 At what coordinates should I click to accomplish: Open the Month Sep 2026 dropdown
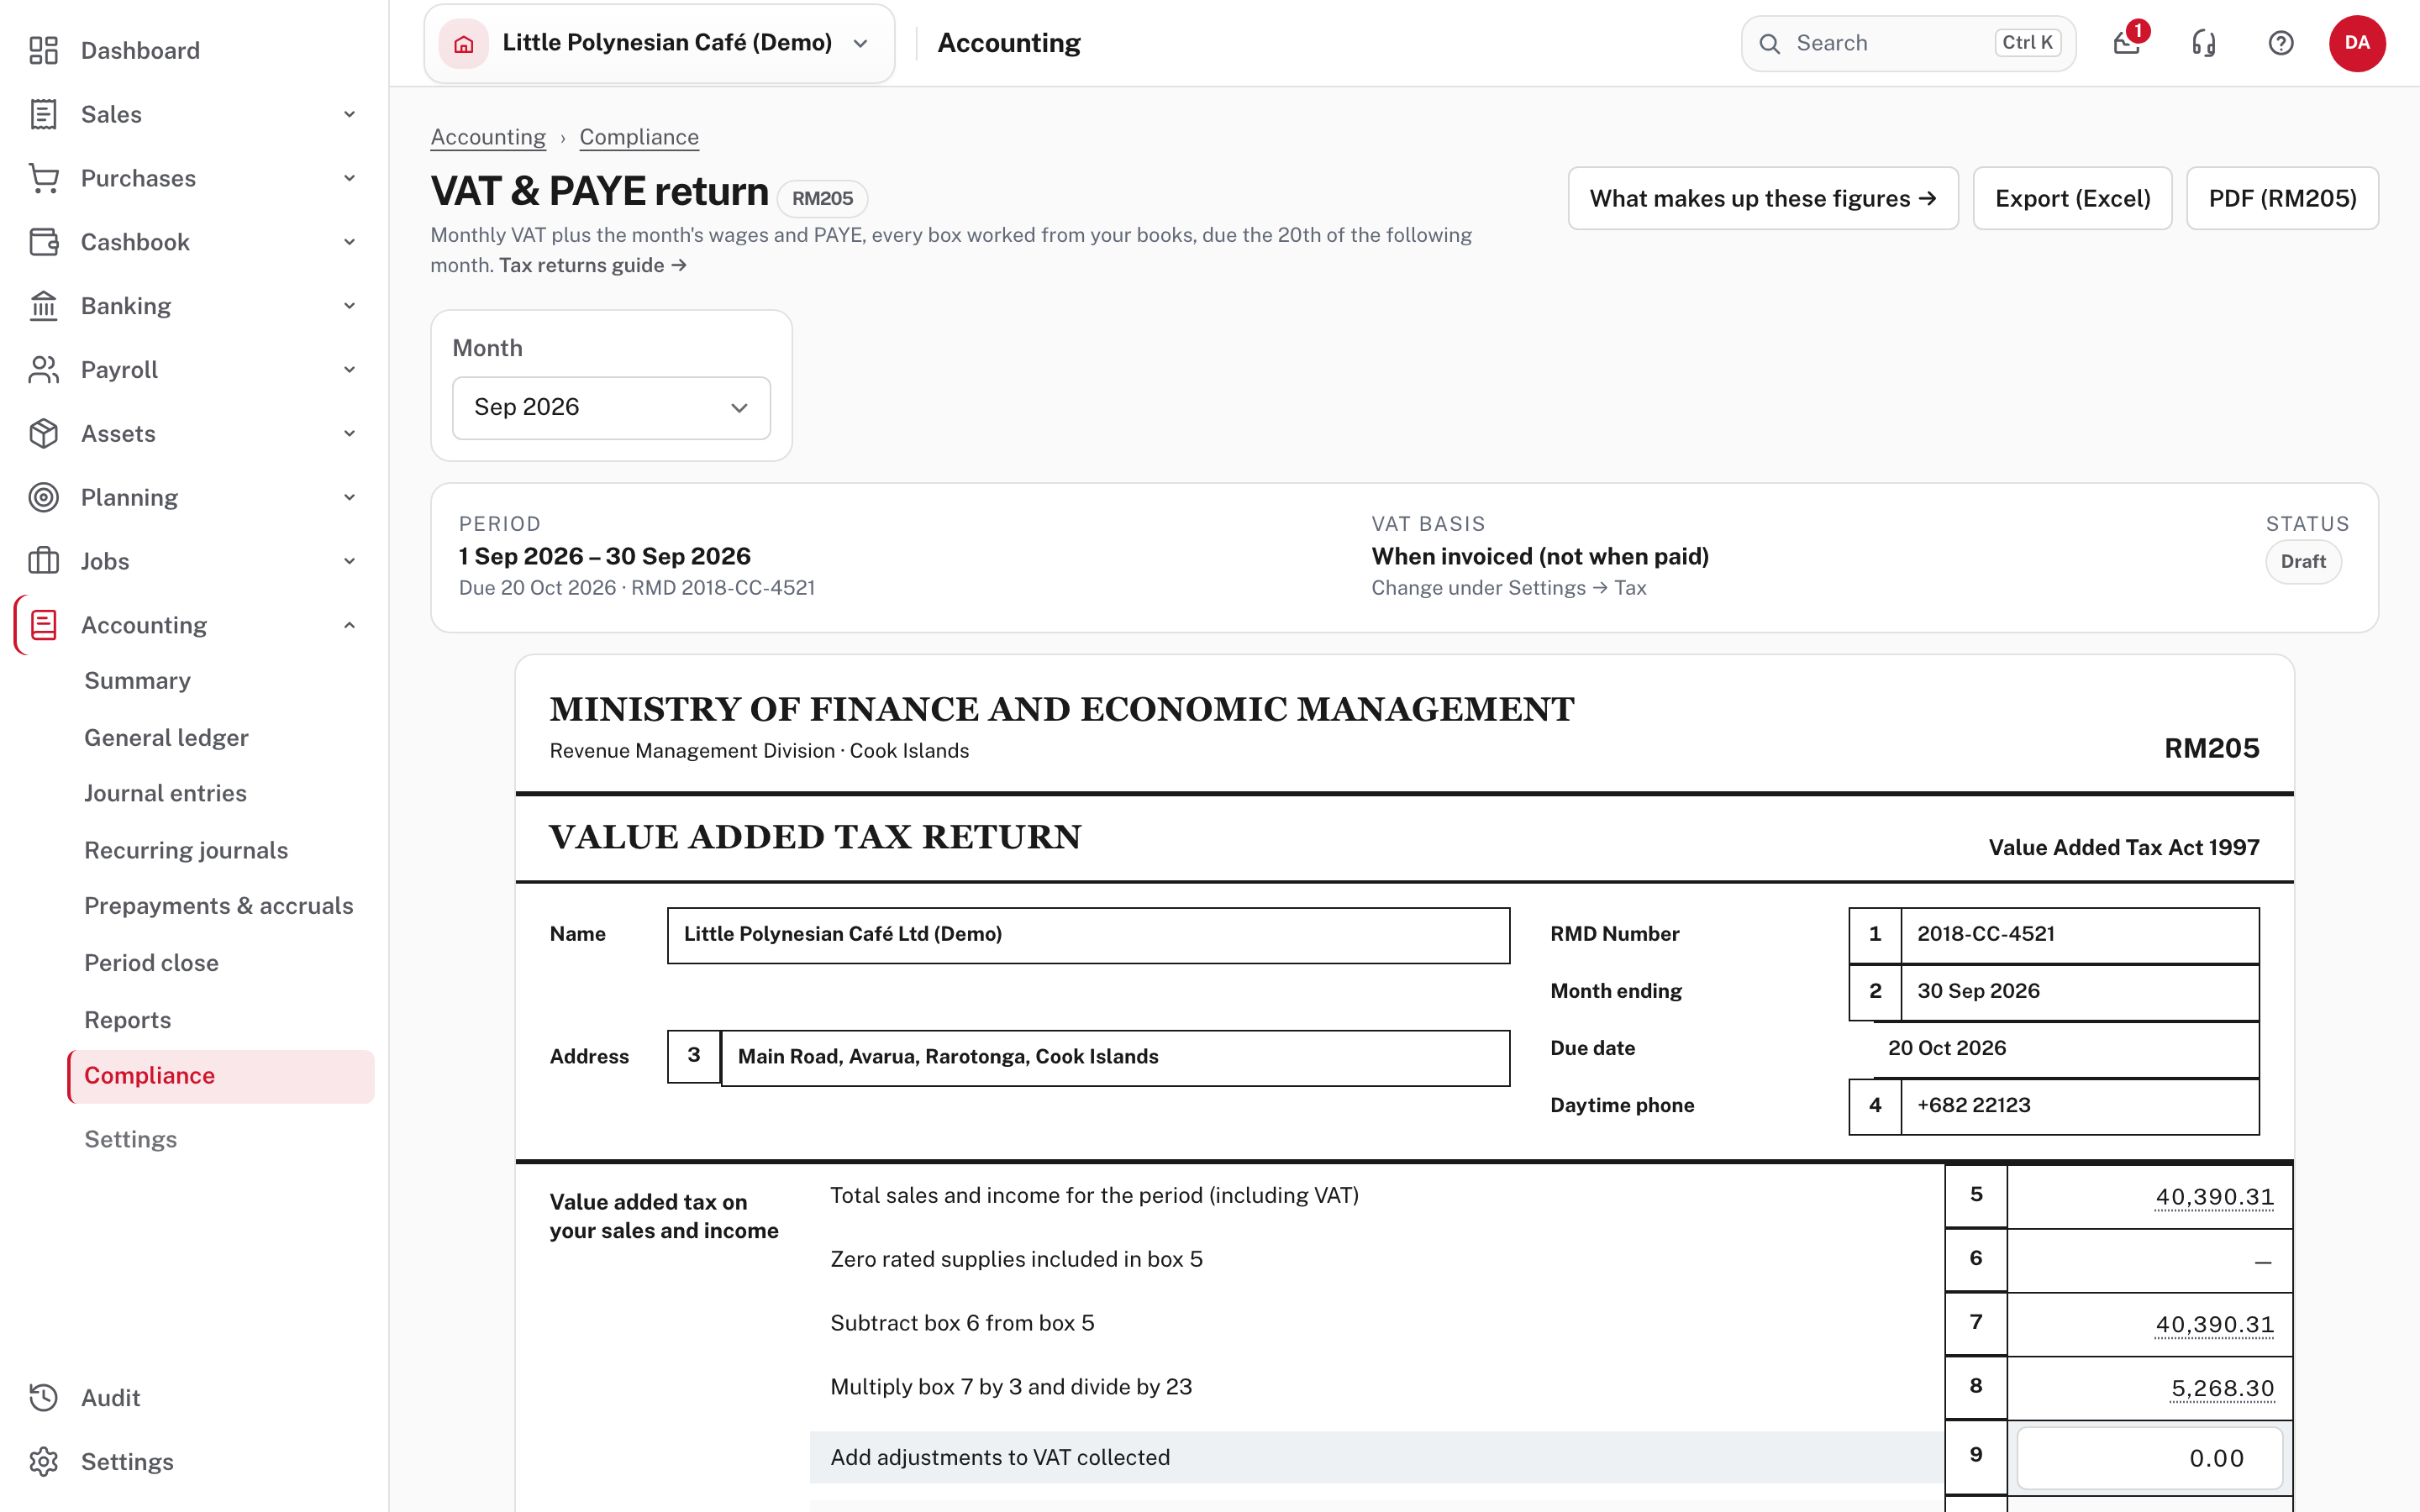pyautogui.click(x=611, y=407)
